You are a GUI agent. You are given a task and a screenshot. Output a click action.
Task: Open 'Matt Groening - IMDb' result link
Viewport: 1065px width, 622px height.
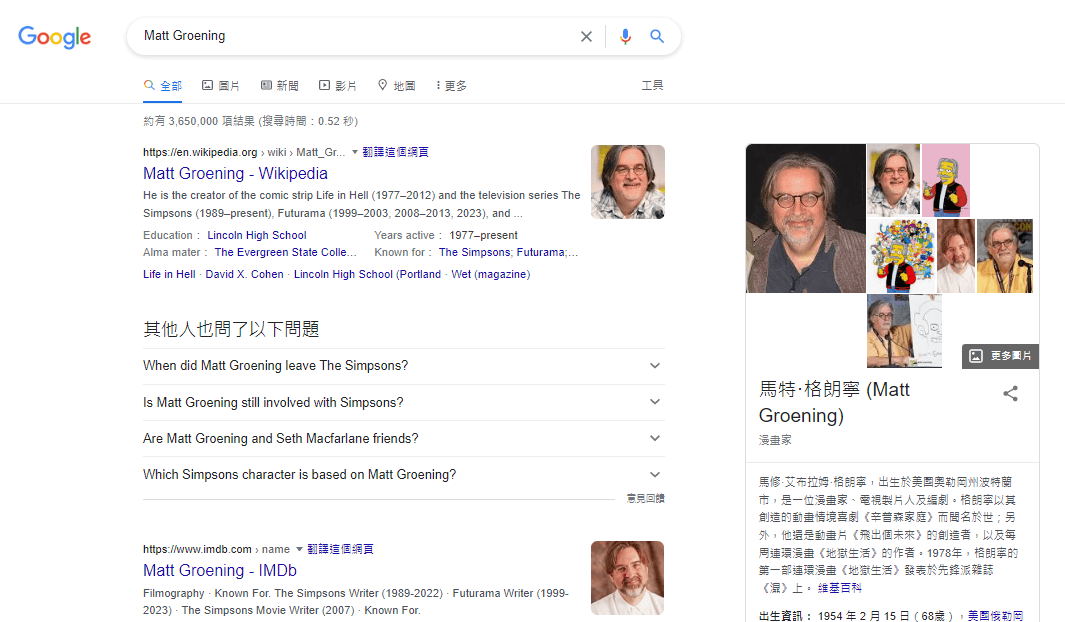click(220, 570)
